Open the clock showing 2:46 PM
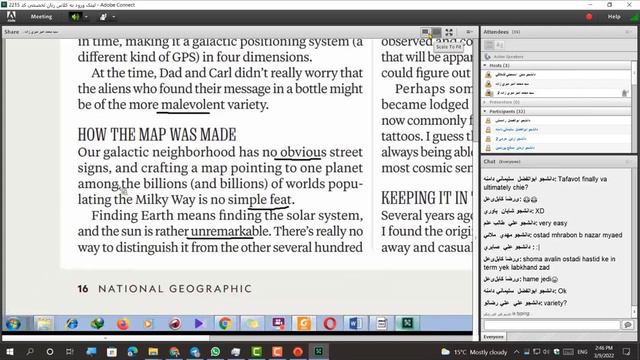This screenshot has width=640, height=360. 604,351
